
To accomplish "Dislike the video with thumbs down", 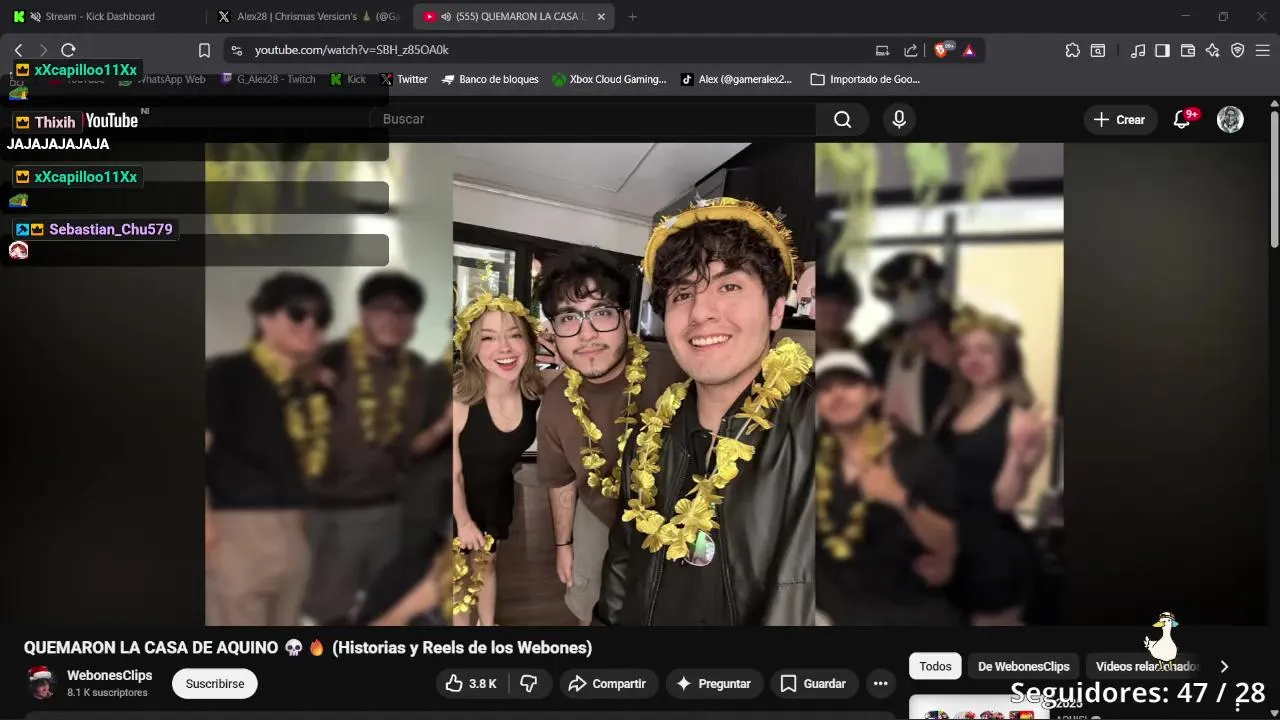I will 529,683.
